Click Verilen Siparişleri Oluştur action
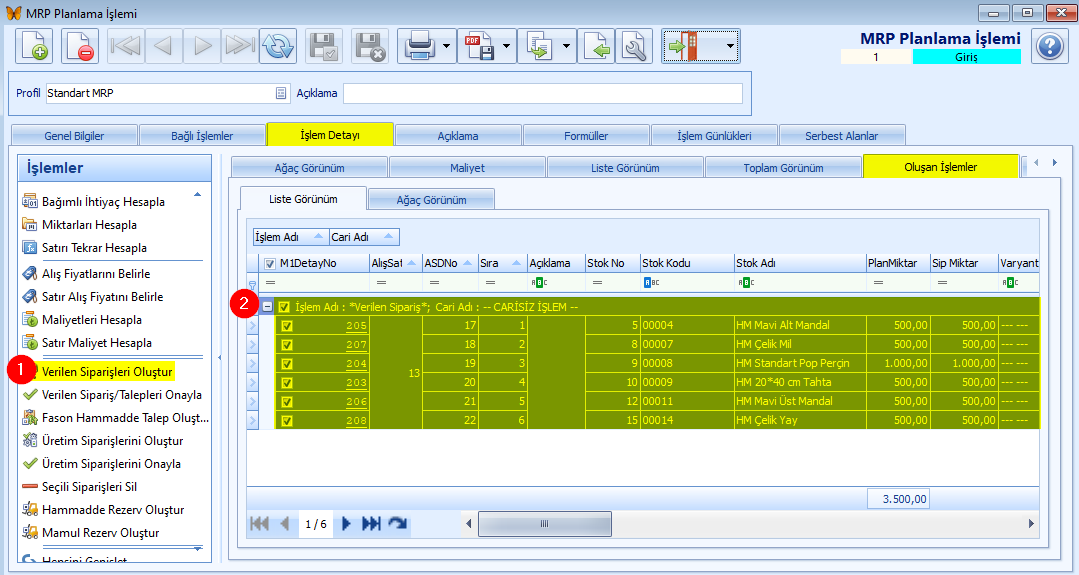 107,372
